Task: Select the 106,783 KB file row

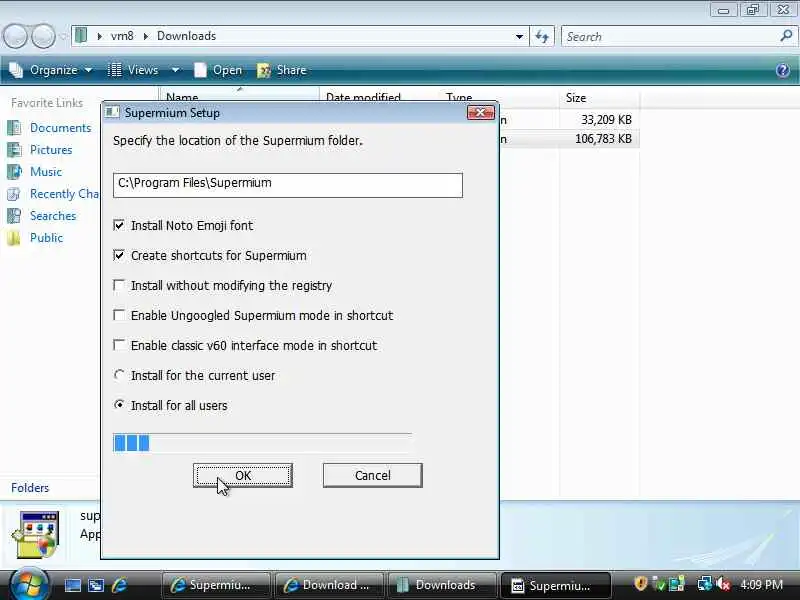Action: coord(569,139)
